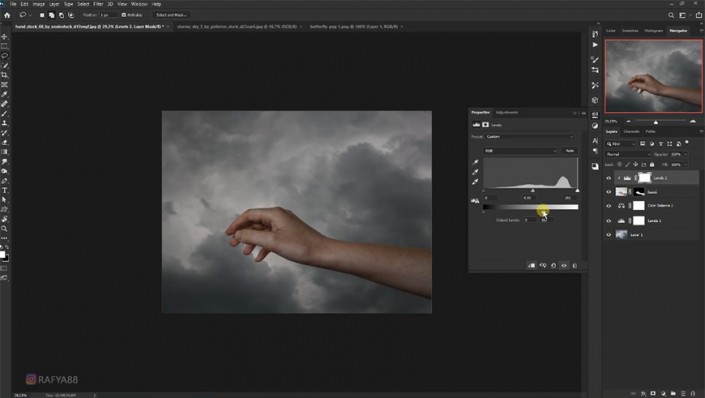705x398 pixels.
Task: Select the Zoom tool
Action: (x=4, y=228)
